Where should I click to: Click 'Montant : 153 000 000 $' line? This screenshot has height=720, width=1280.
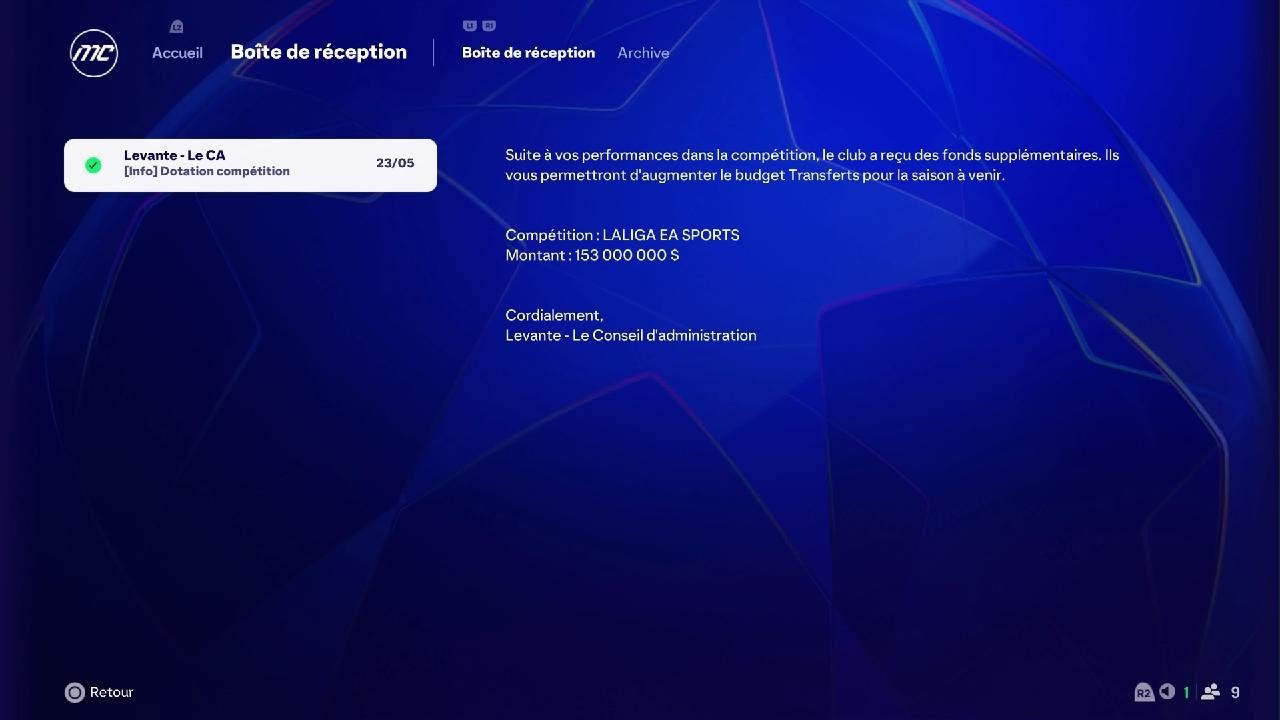click(592, 255)
